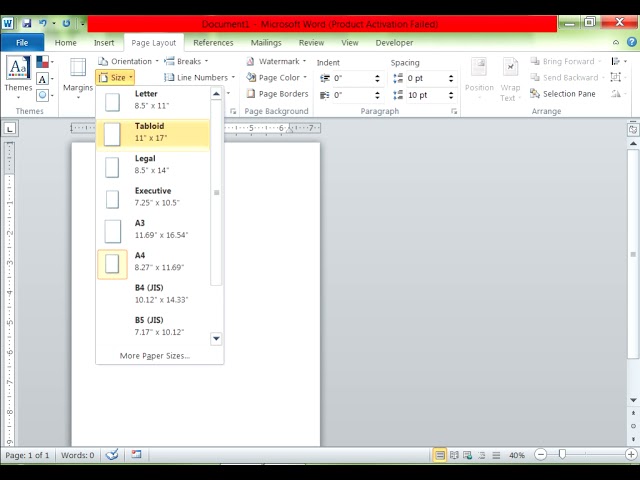Click the Save icon in quick access toolbar

pyautogui.click(x=27, y=23)
